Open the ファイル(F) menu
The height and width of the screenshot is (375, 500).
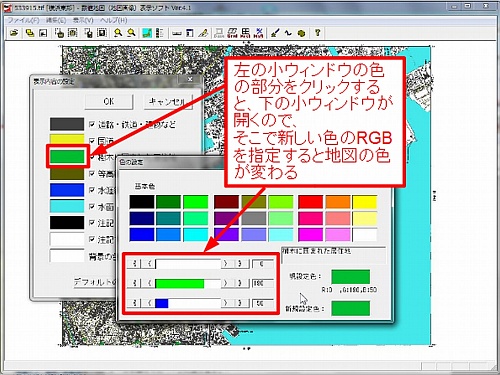(x=23, y=20)
